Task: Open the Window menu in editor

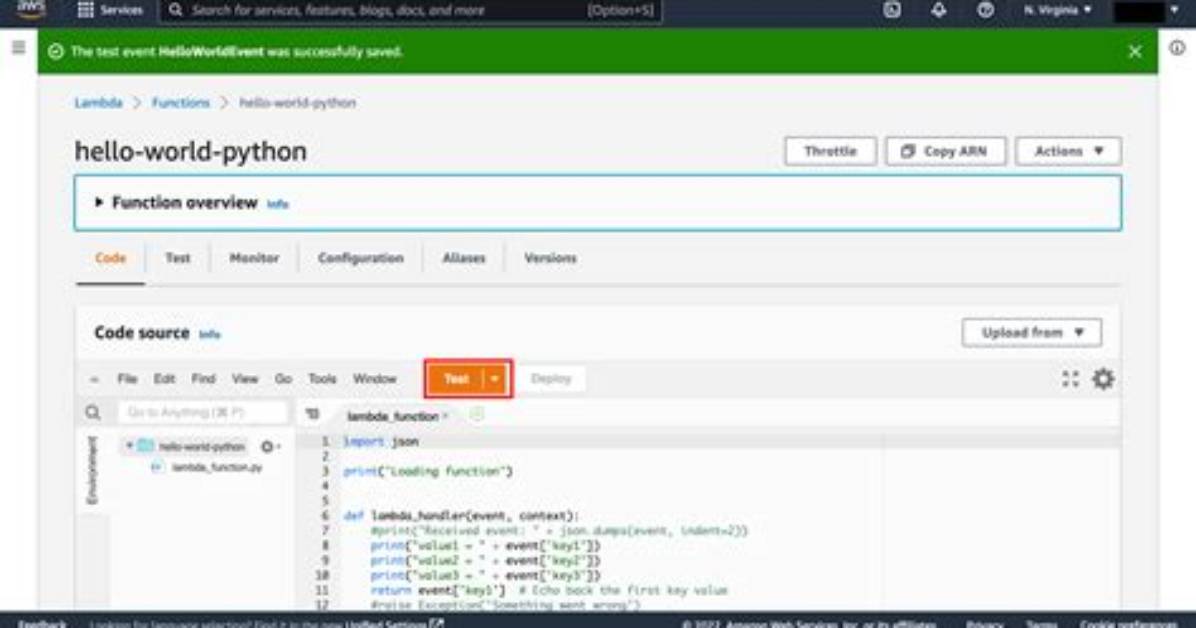Action: [x=375, y=378]
